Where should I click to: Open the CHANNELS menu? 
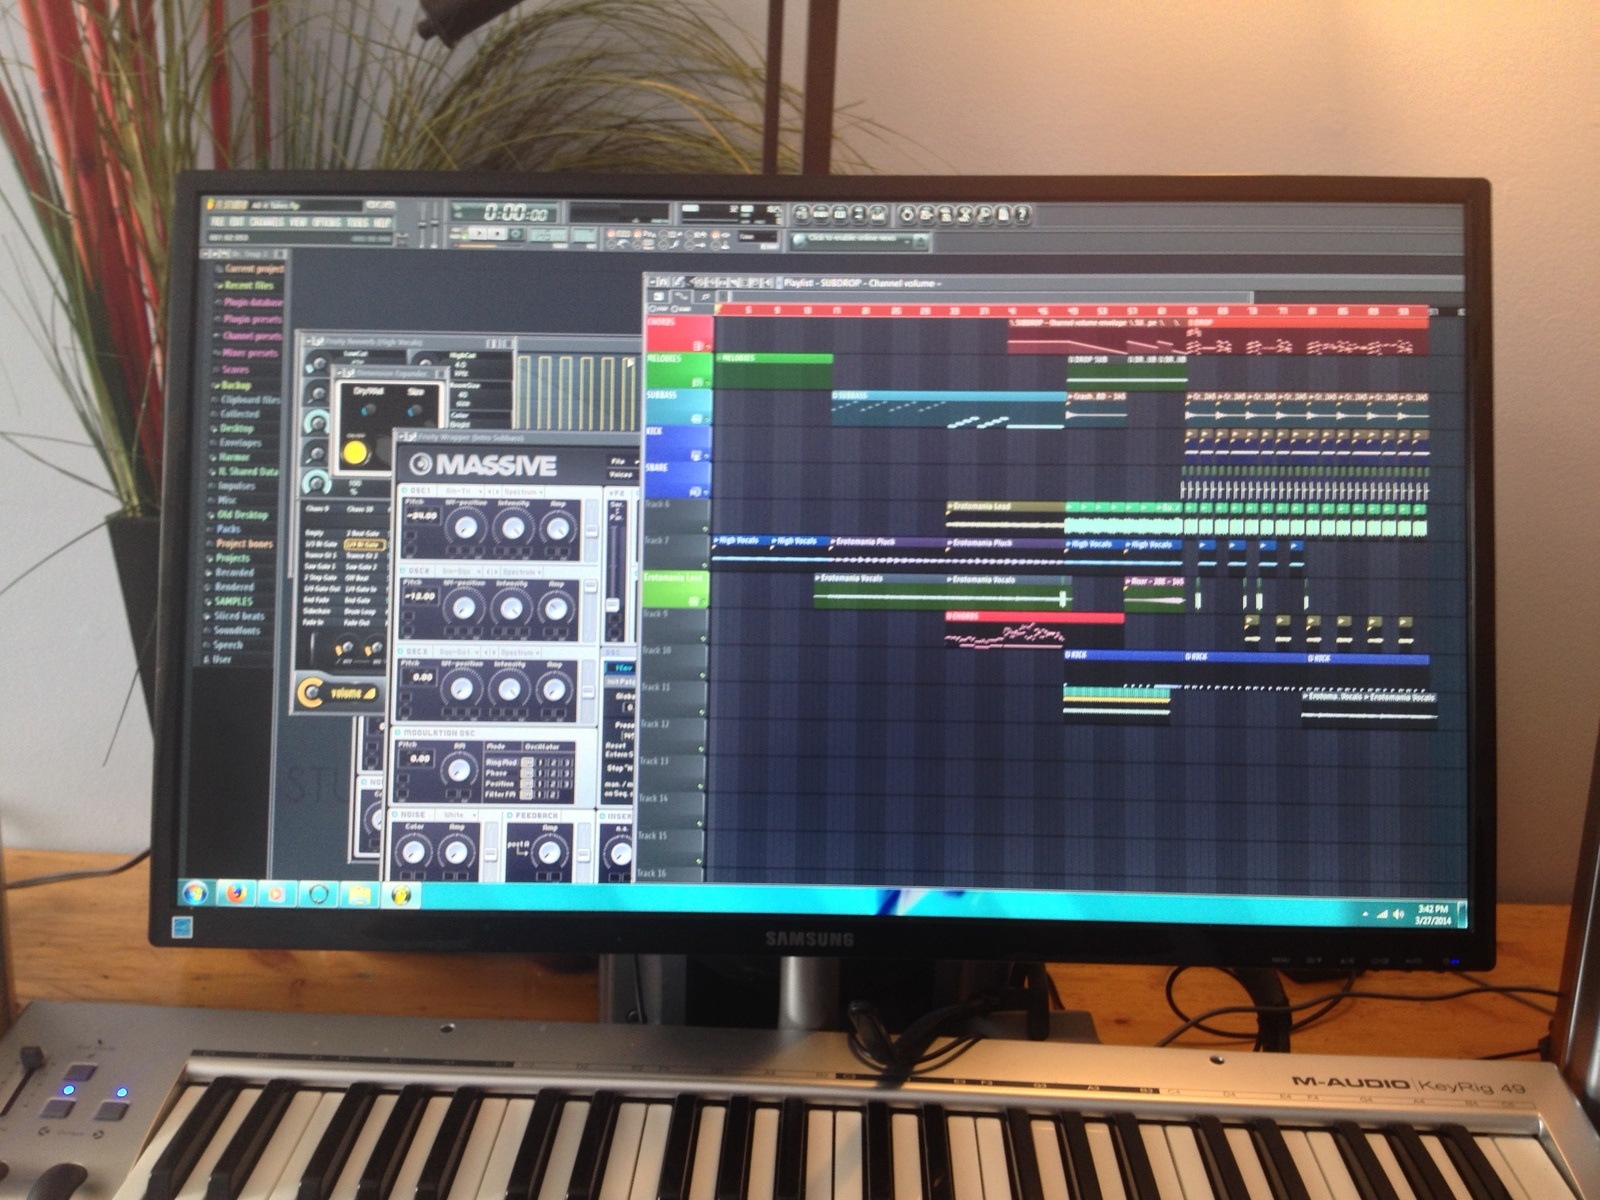coord(267,222)
